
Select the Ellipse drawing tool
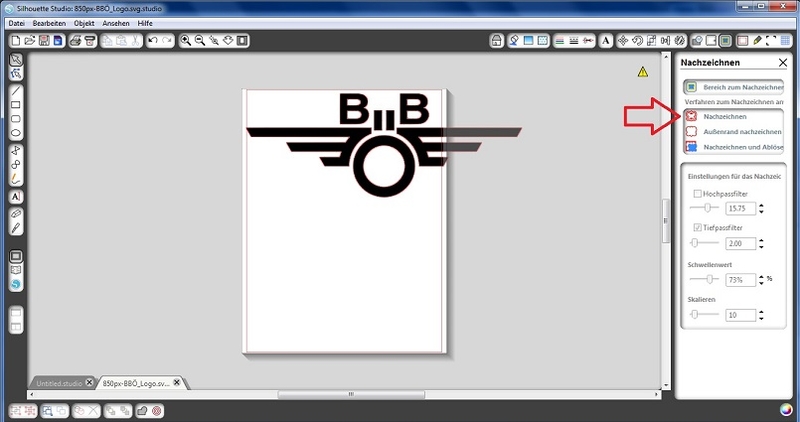16,133
